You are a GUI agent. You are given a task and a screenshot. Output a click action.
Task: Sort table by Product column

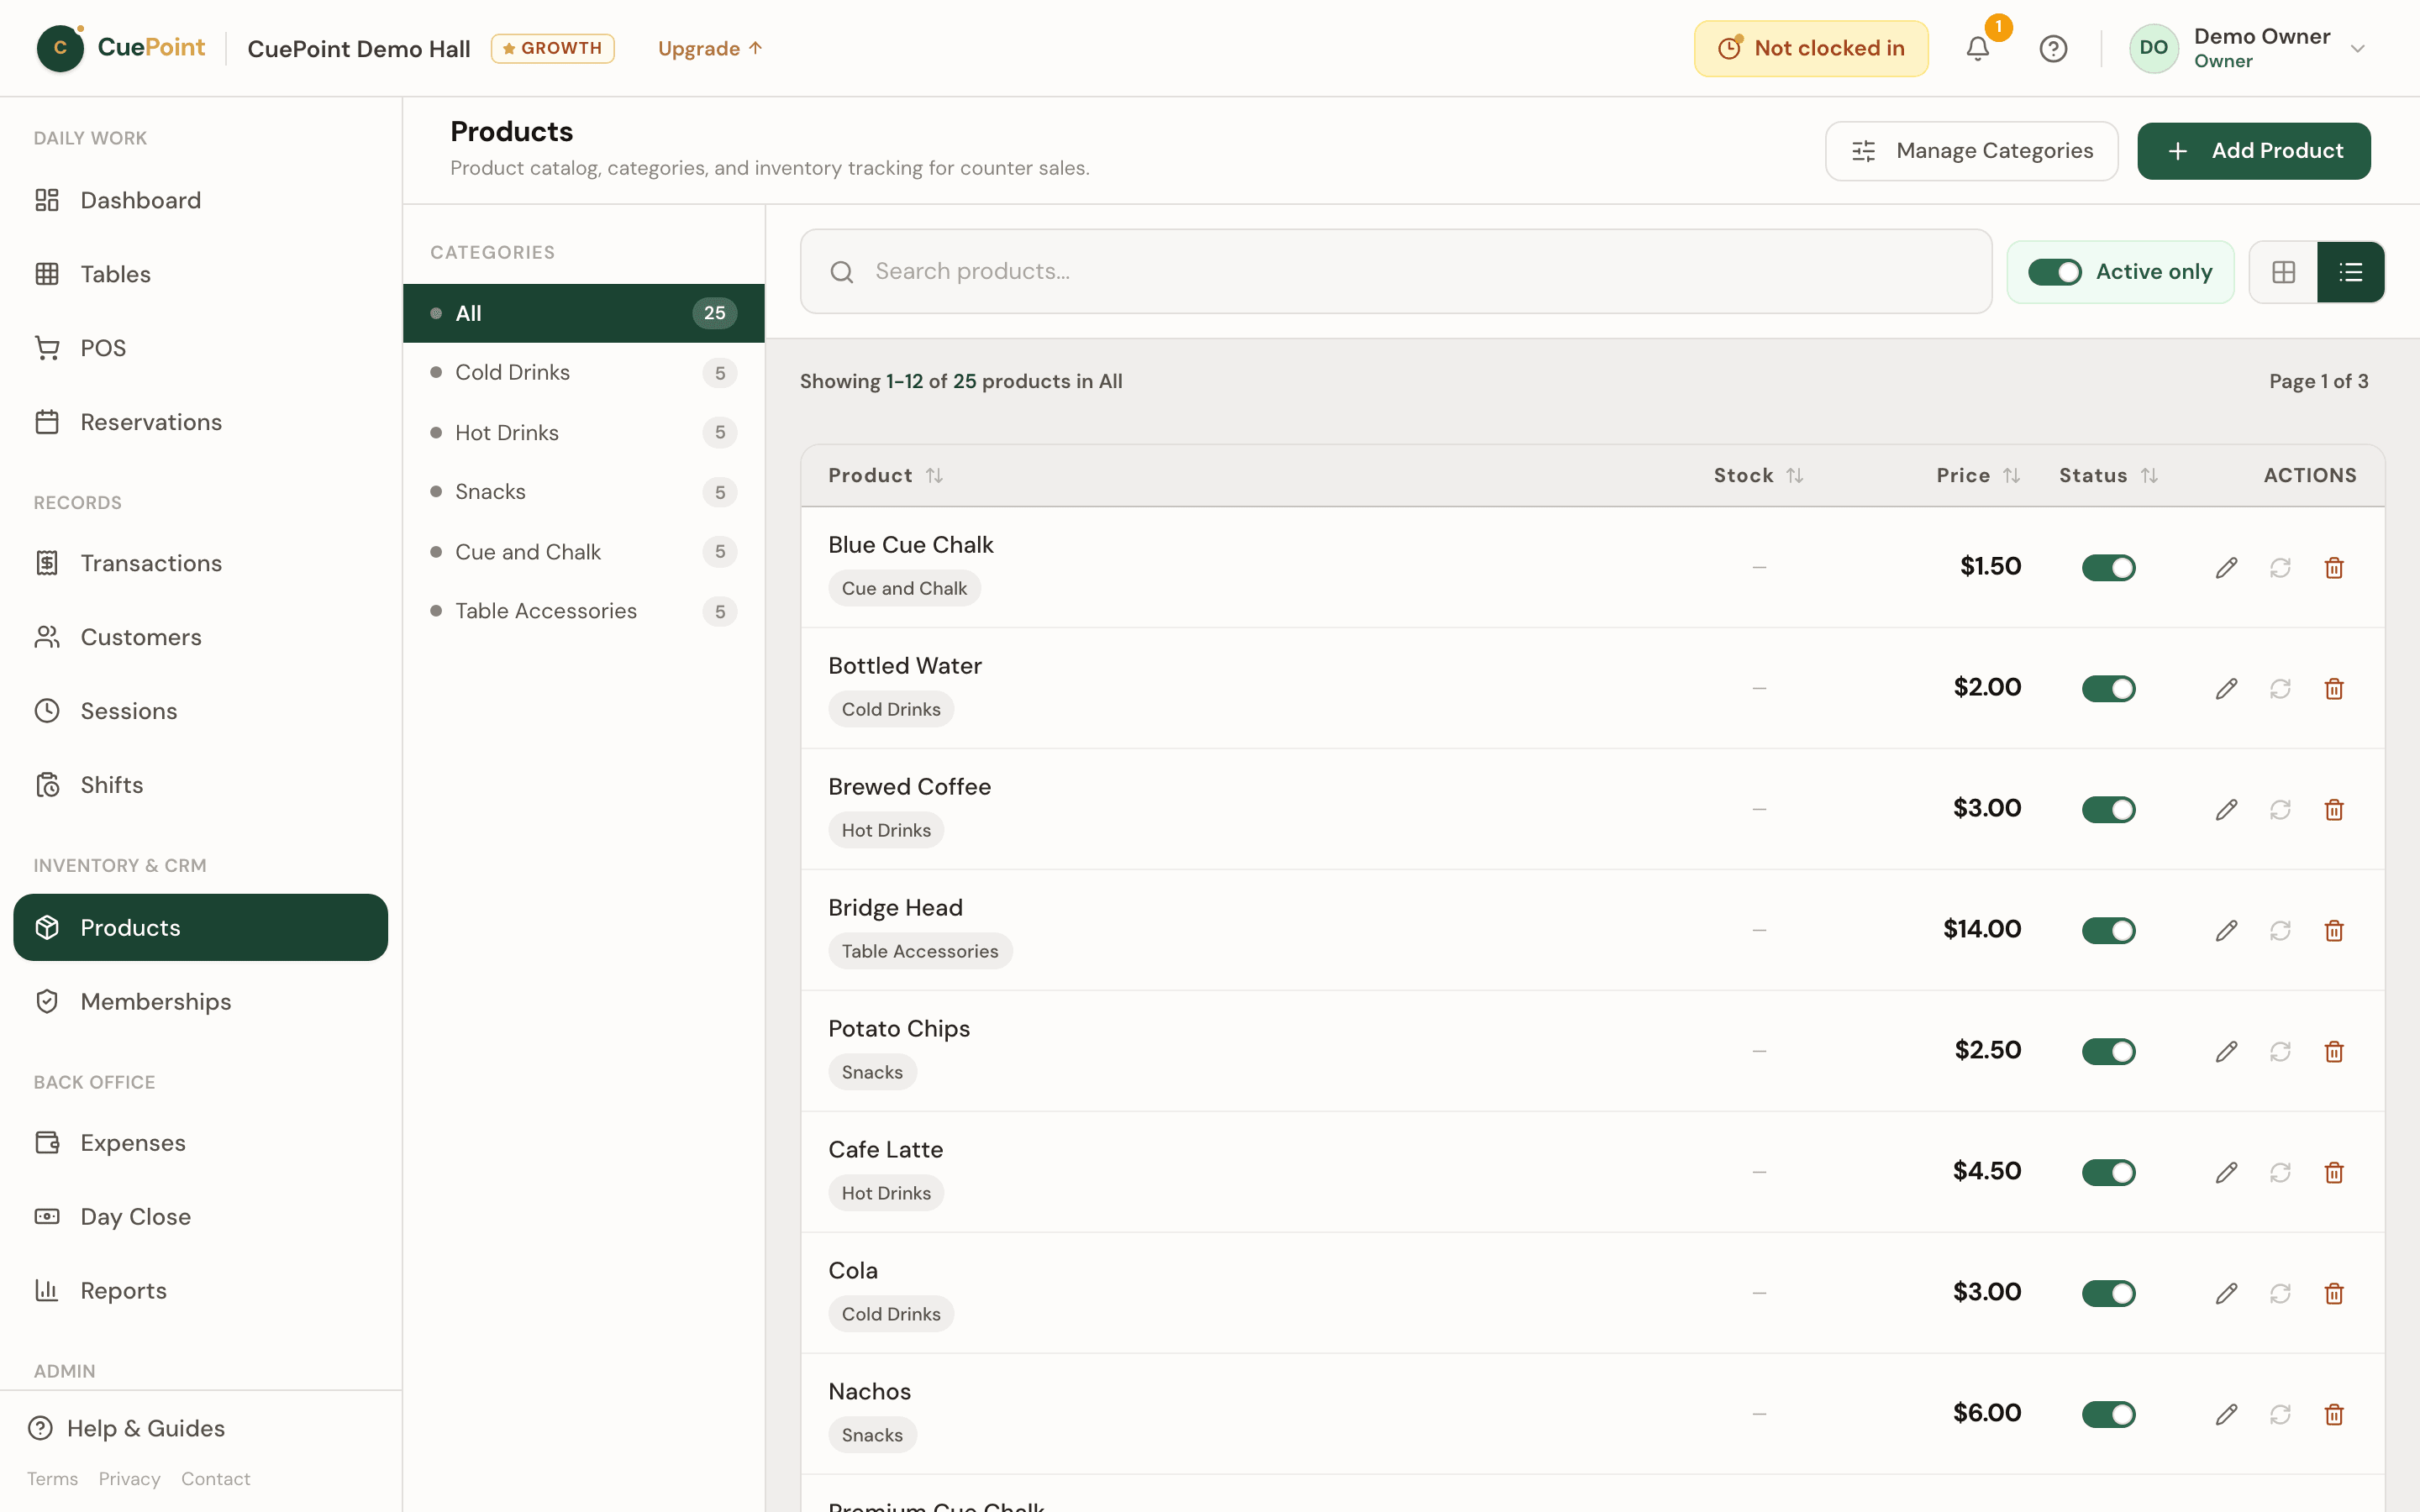point(885,476)
